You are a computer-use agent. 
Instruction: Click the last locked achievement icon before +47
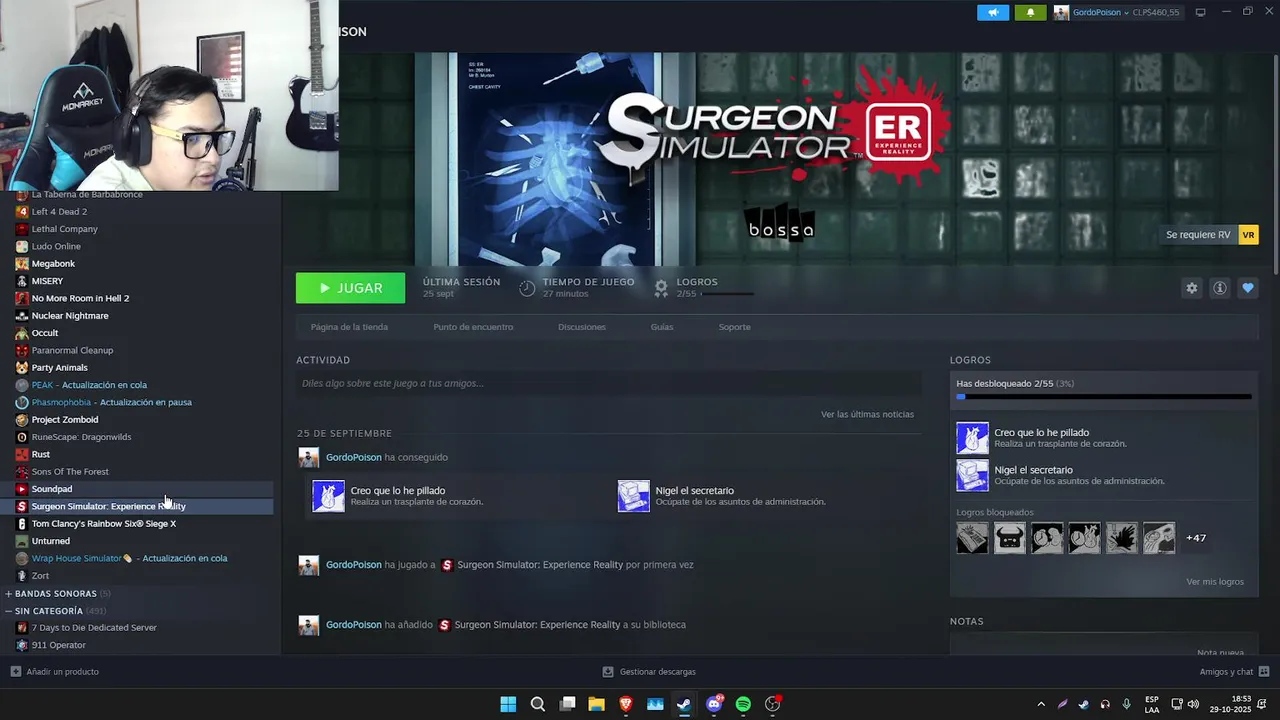point(1159,538)
